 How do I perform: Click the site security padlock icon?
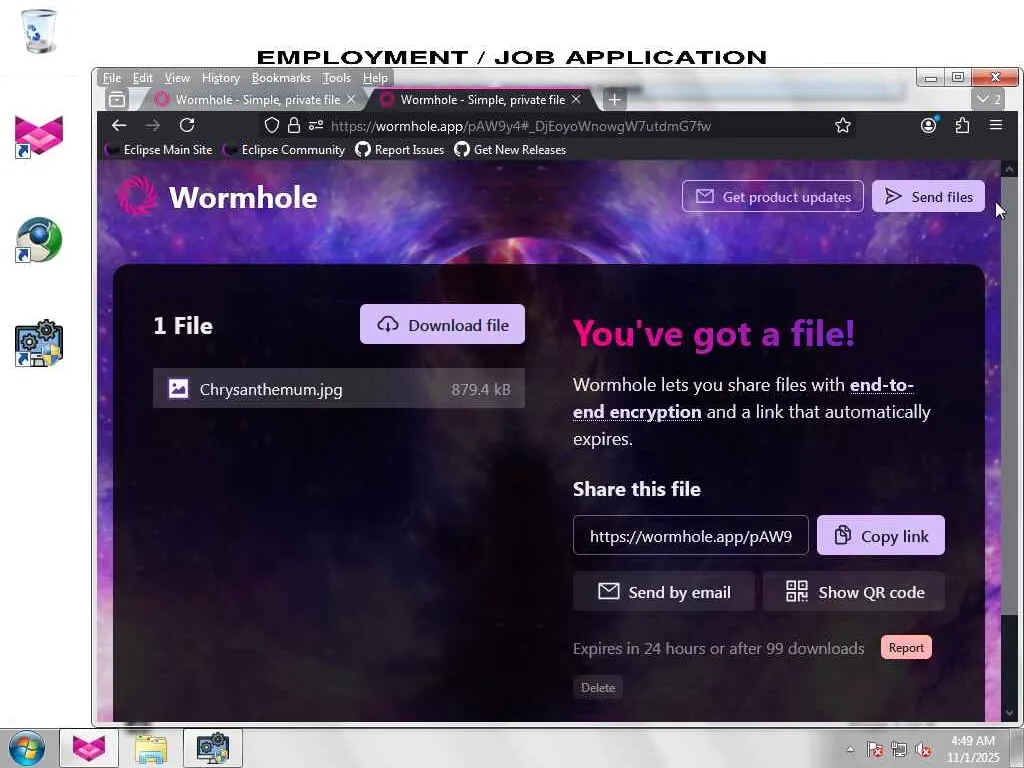(x=294, y=125)
